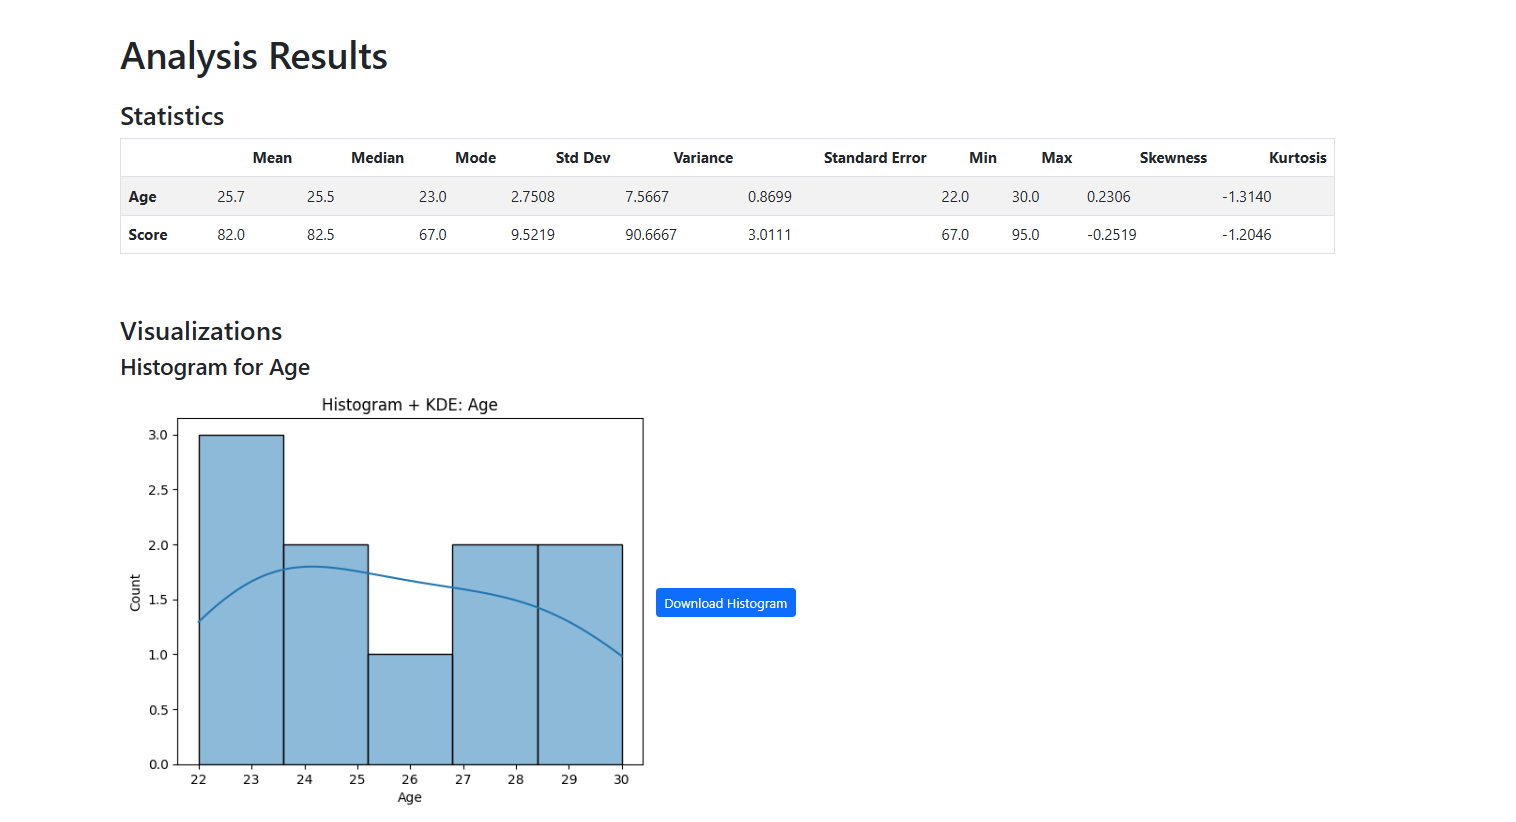Image resolution: width=1516 pixels, height=822 pixels.
Task: Click the Analysis Results heading
Action: (253, 56)
